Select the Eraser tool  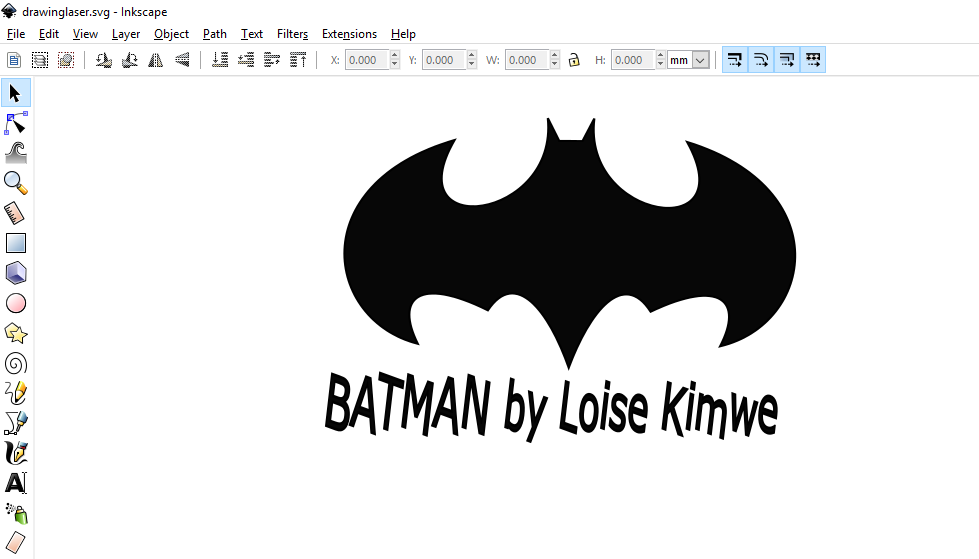tap(16, 542)
